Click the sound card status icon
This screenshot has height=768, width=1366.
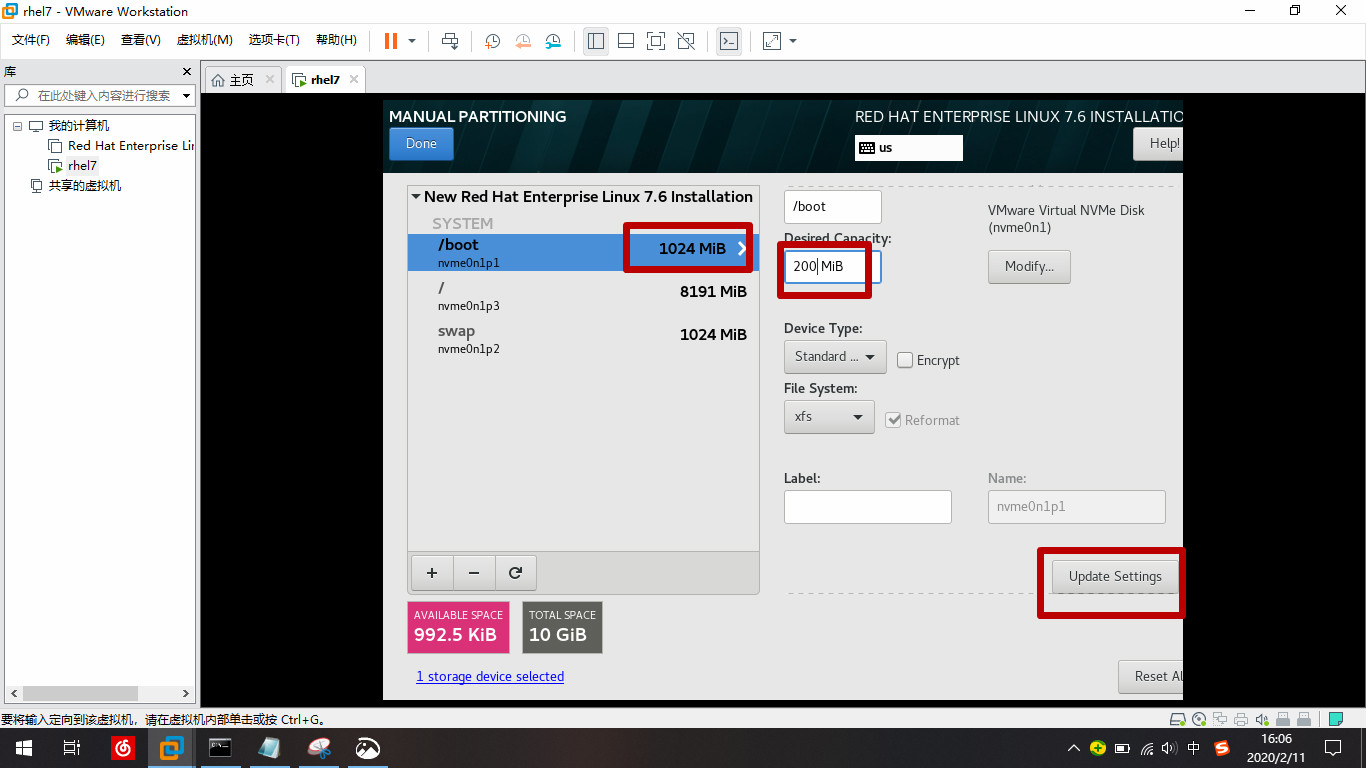tap(1262, 719)
